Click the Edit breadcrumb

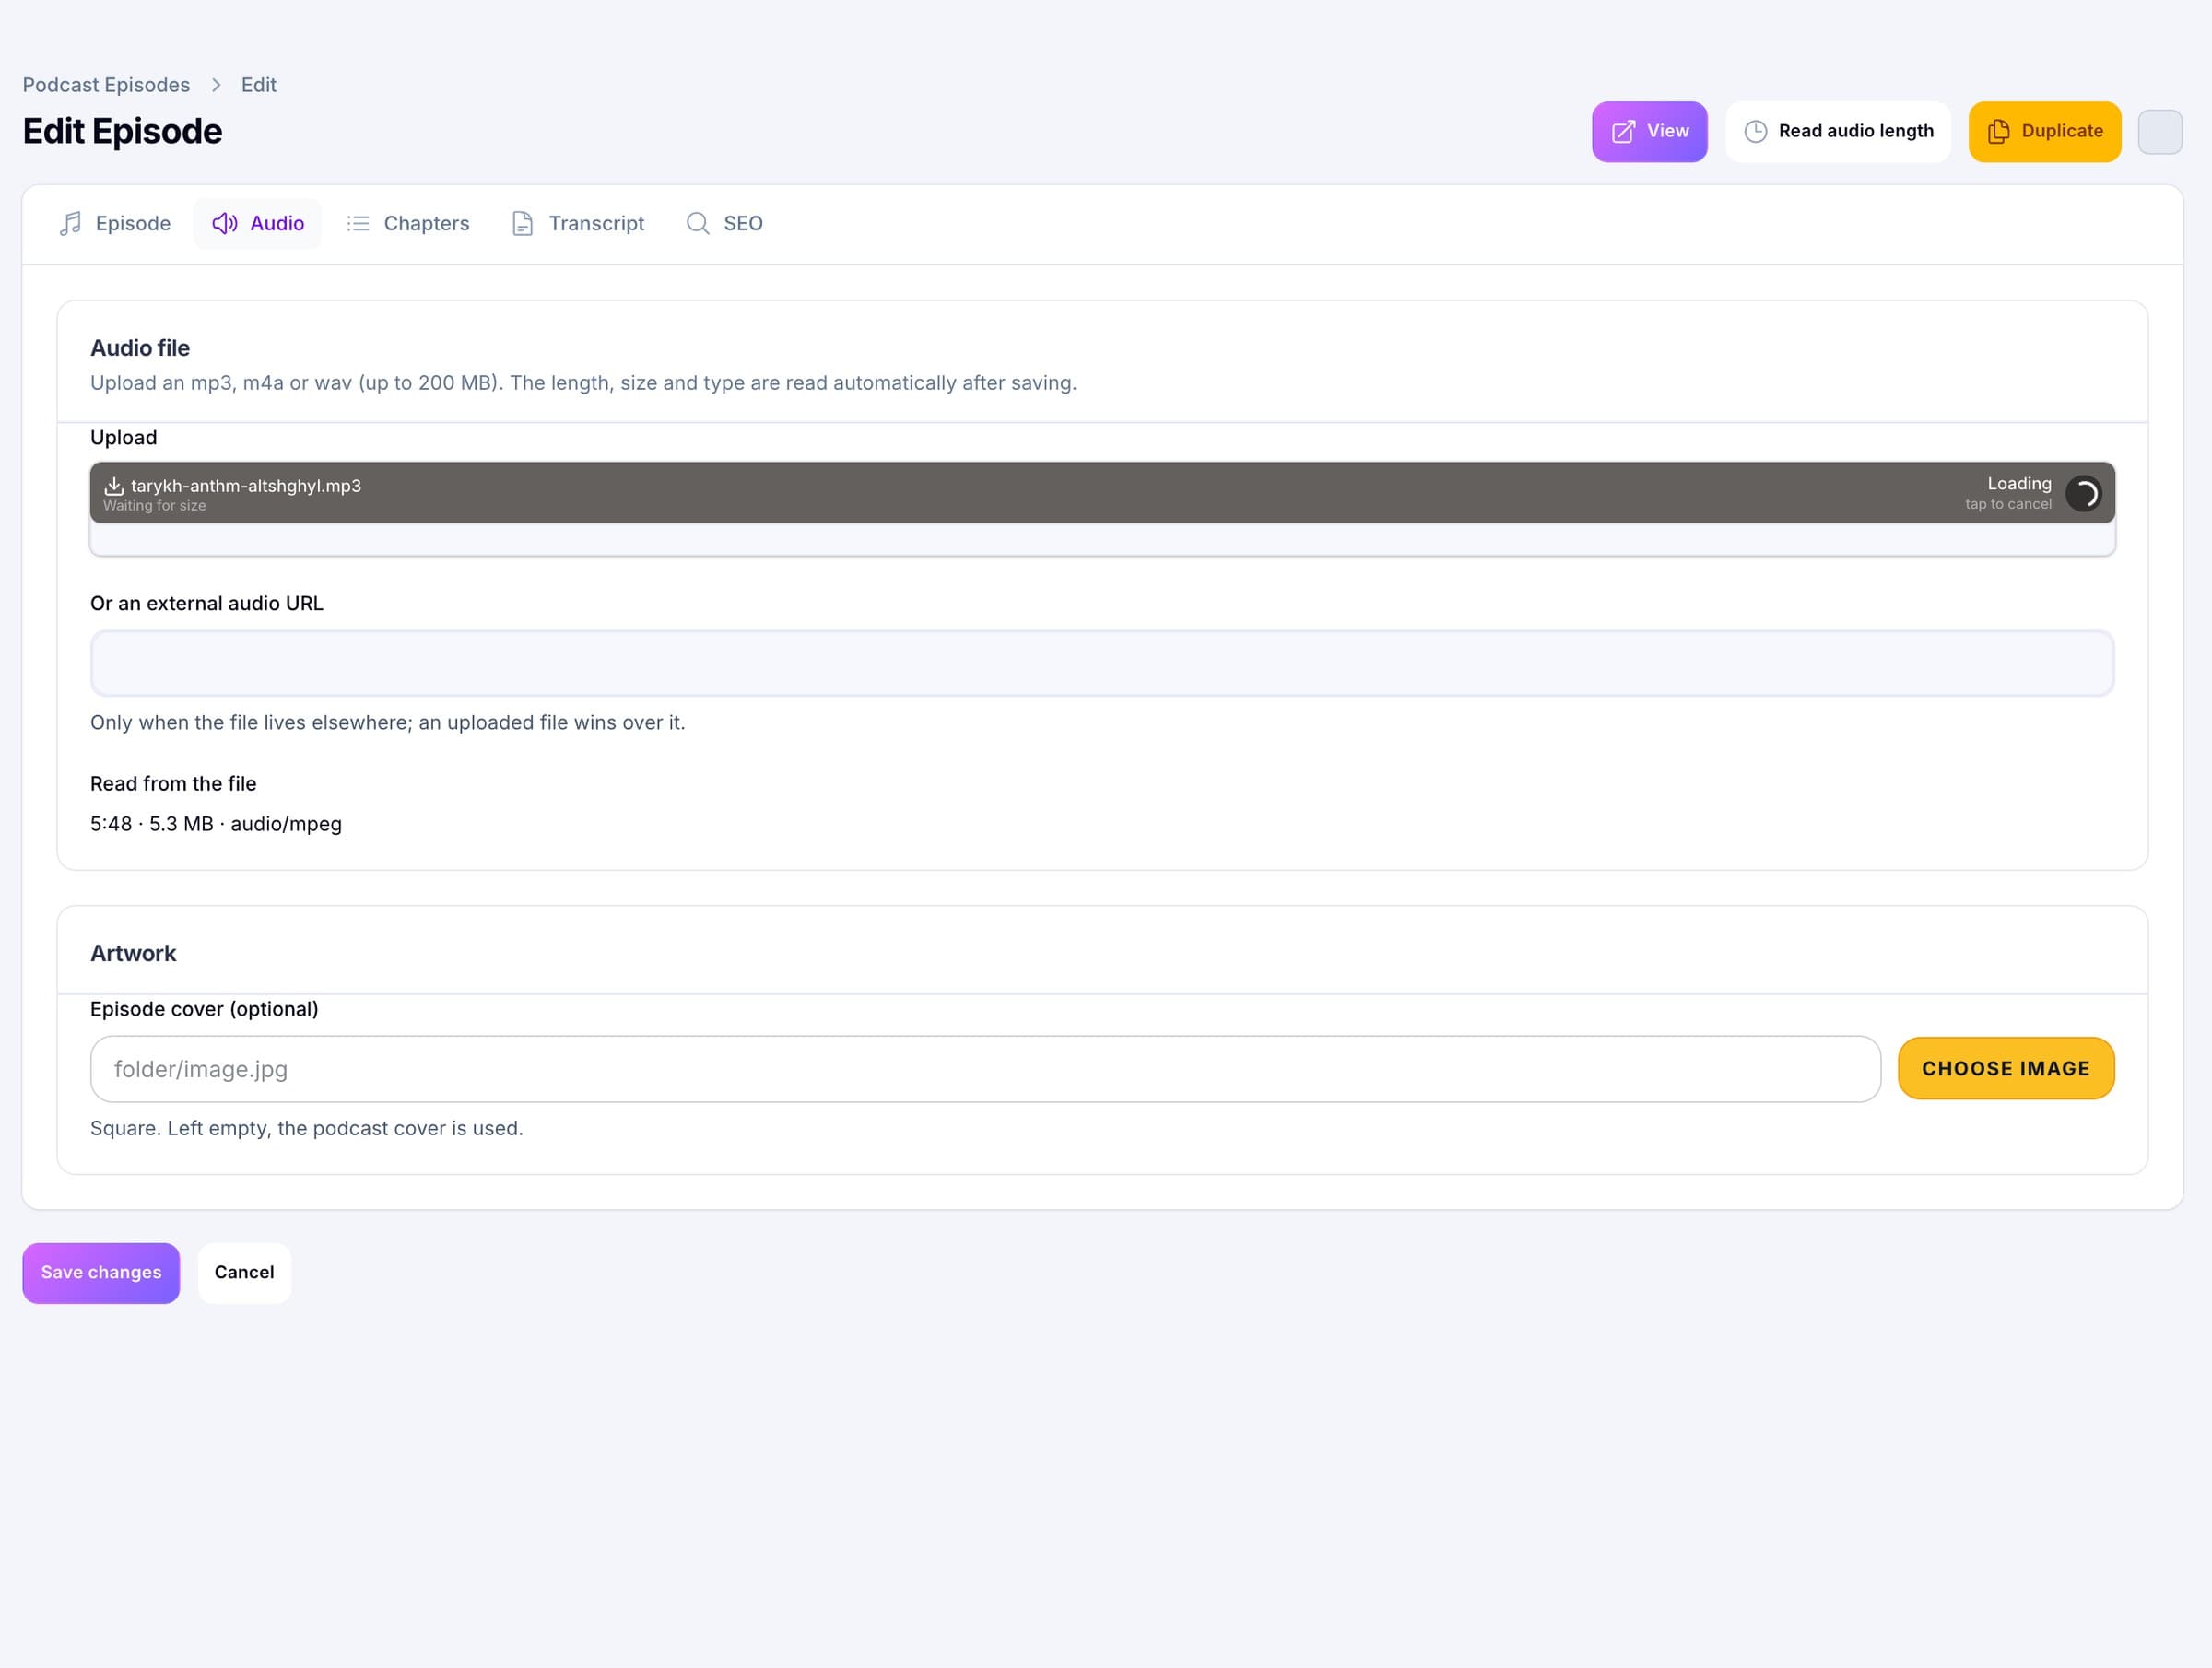click(x=259, y=85)
